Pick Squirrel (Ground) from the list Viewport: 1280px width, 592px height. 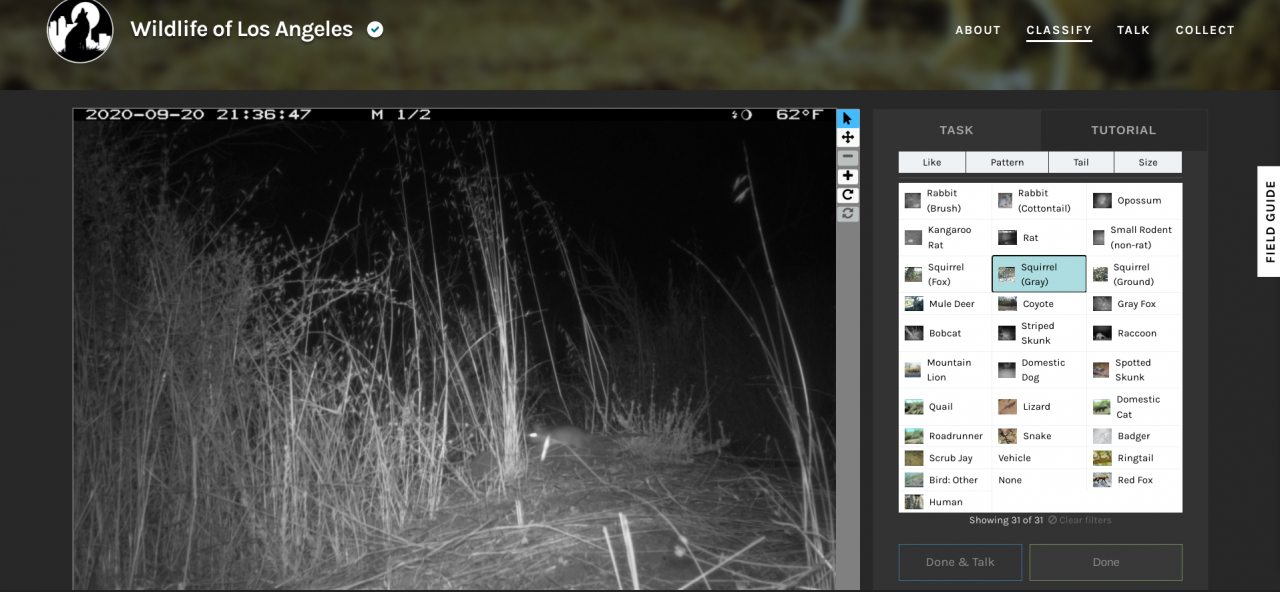pyautogui.click(x=1134, y=274)
